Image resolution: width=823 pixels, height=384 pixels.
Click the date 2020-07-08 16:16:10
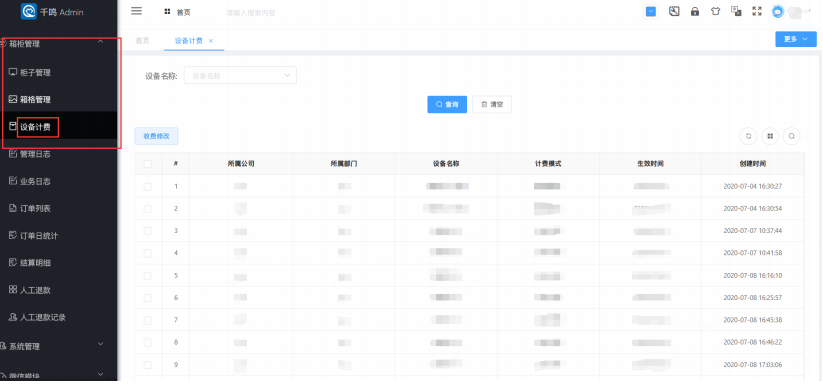[x=753, y=275]
